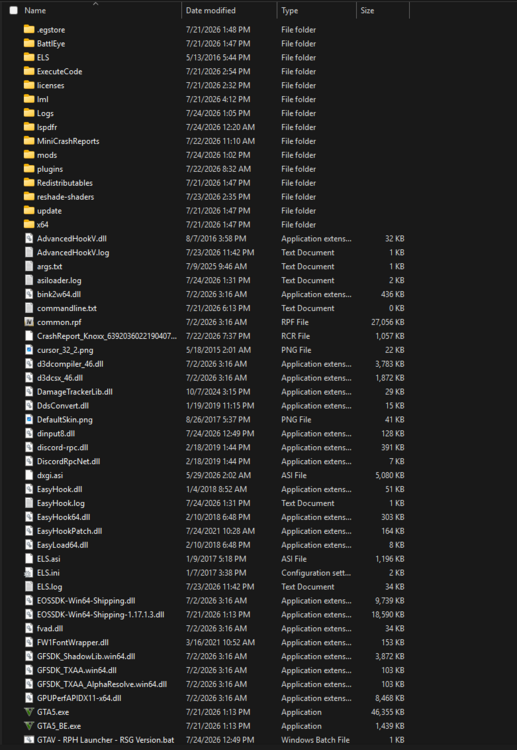The width and height of the screenshot is (517, 750).
Task: Select the DefaultSkin.png file icon
Action: click(29, 419)
